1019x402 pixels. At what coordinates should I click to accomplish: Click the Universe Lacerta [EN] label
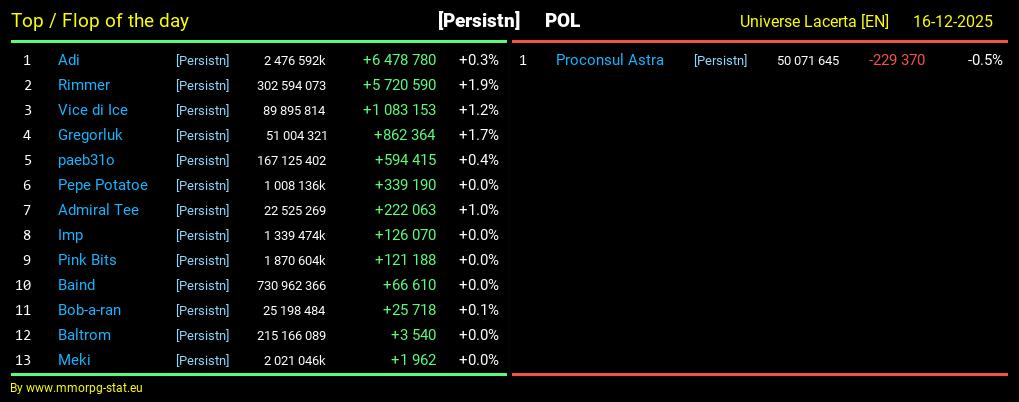[814, 21]
